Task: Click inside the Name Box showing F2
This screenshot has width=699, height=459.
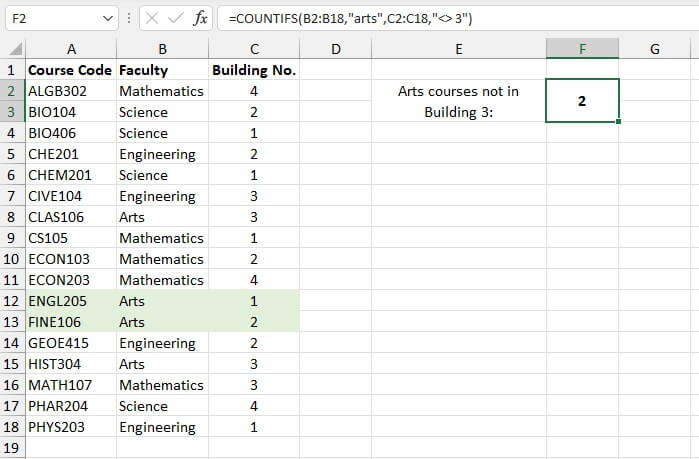Action: (x=52, y=19)
